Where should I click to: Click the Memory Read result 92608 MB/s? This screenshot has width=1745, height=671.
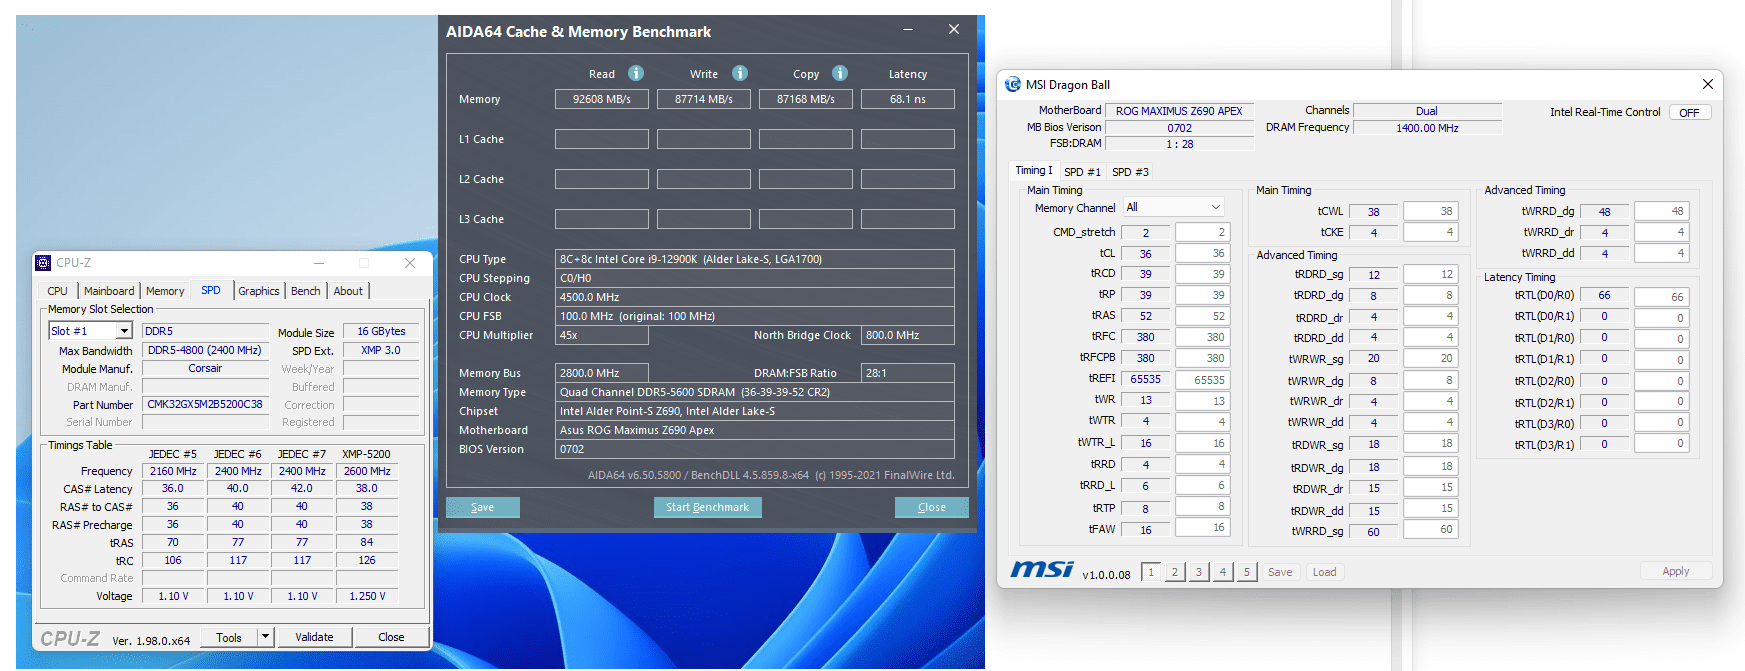tap(602, 99)
